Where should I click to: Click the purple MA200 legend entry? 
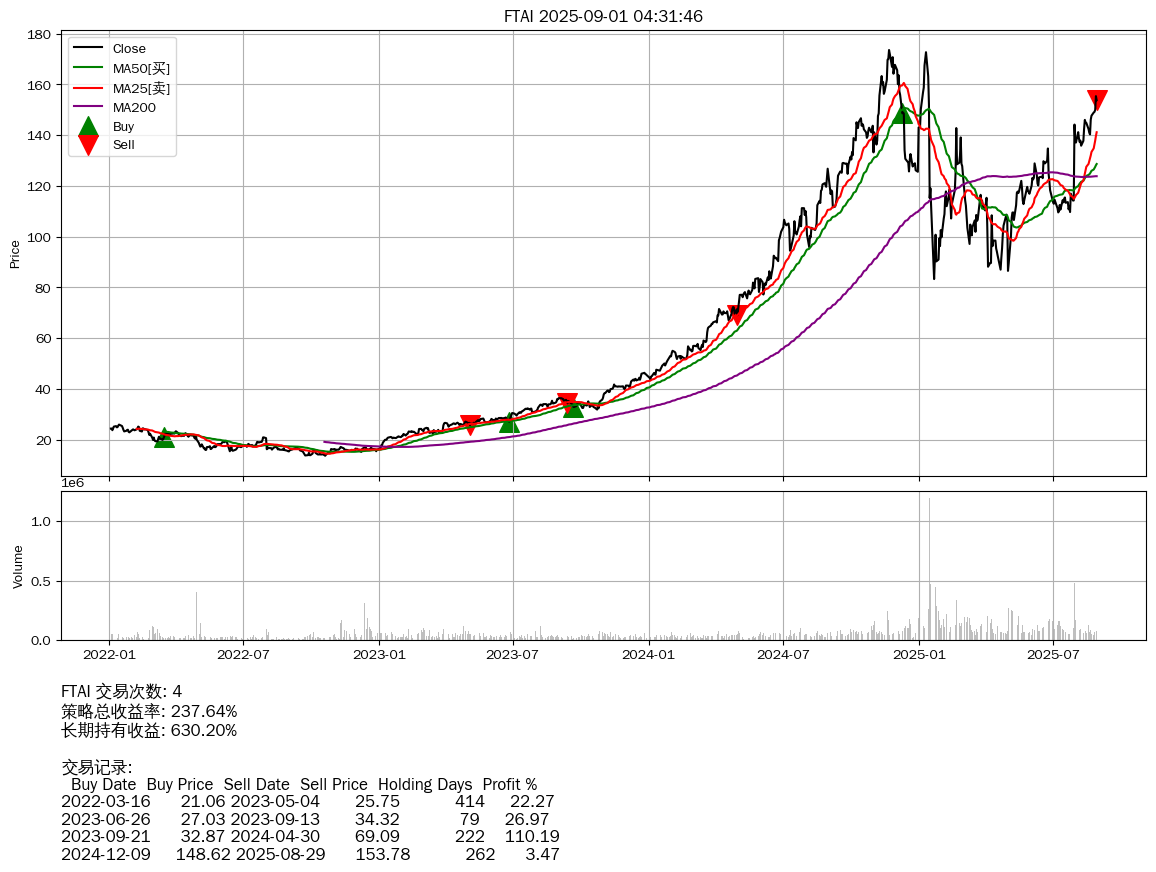coord(134,107)
